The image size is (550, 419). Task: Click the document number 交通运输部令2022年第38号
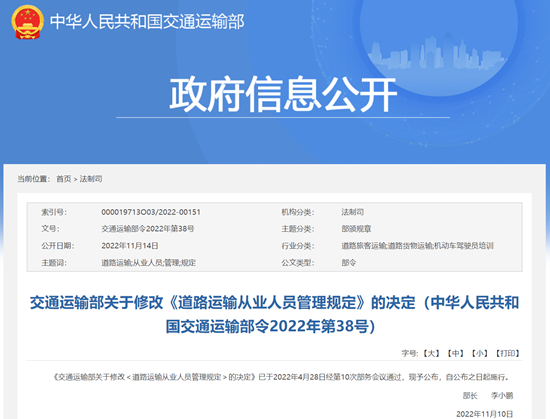148,229
